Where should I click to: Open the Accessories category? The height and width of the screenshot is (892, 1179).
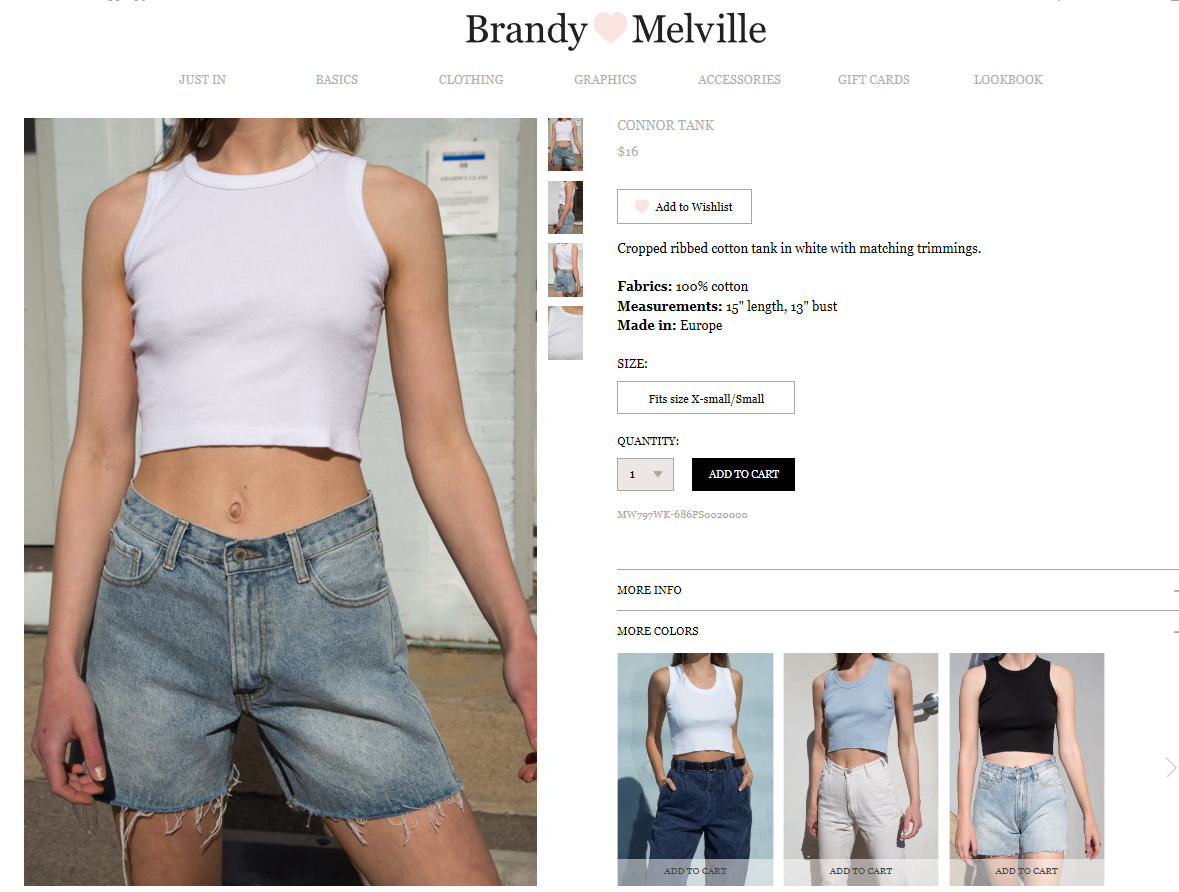point(739,79)
